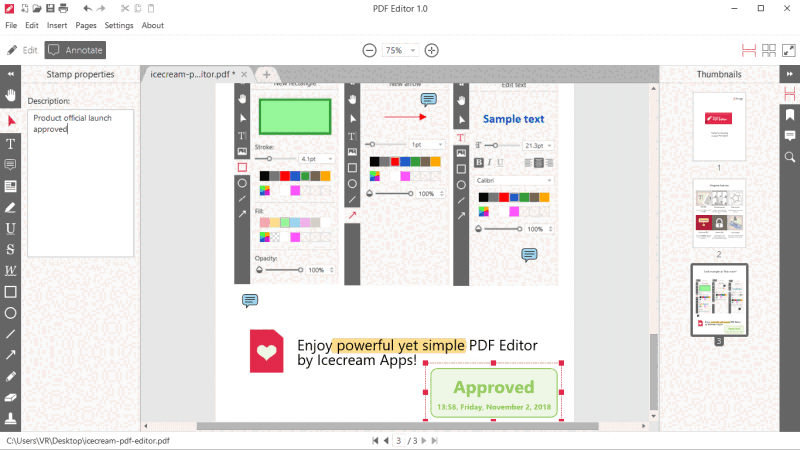The image size is (800, 450).
Task: Open the Search magnifier on right sidebar
Action: 790,157
